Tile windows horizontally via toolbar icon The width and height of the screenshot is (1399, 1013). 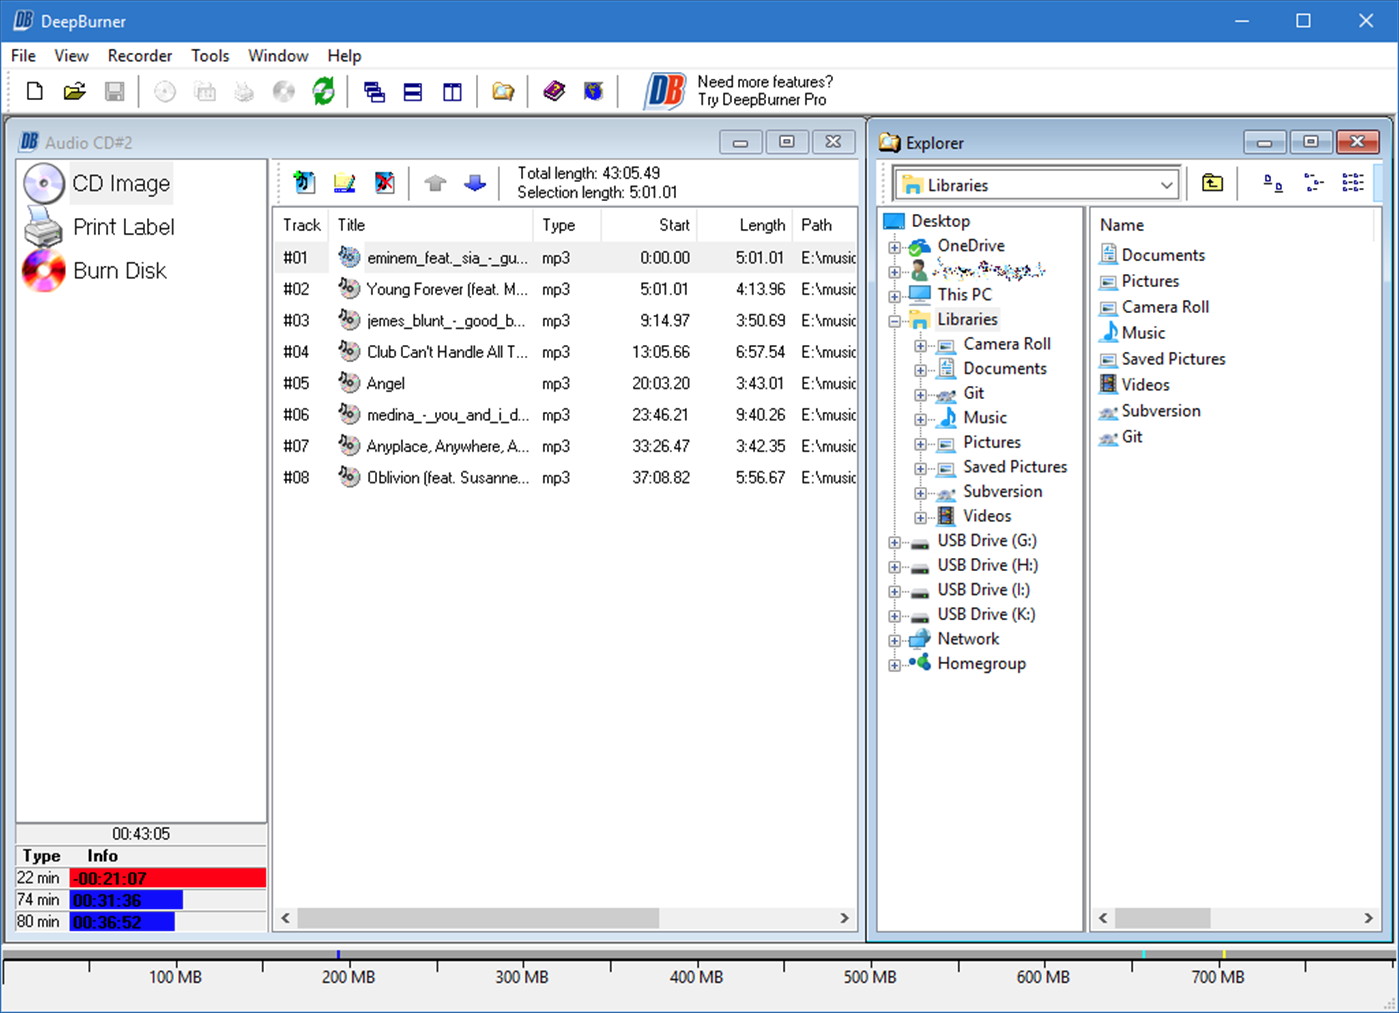tap(413, 92)
